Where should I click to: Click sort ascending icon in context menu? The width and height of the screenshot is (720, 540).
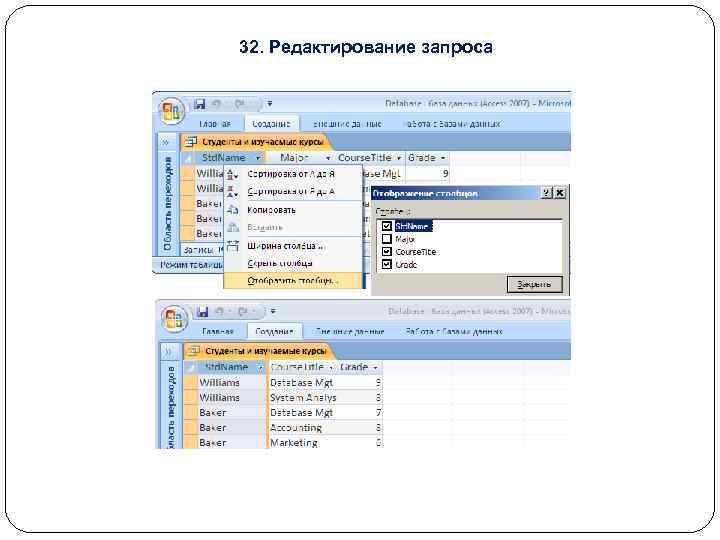(x=232, y=174)
